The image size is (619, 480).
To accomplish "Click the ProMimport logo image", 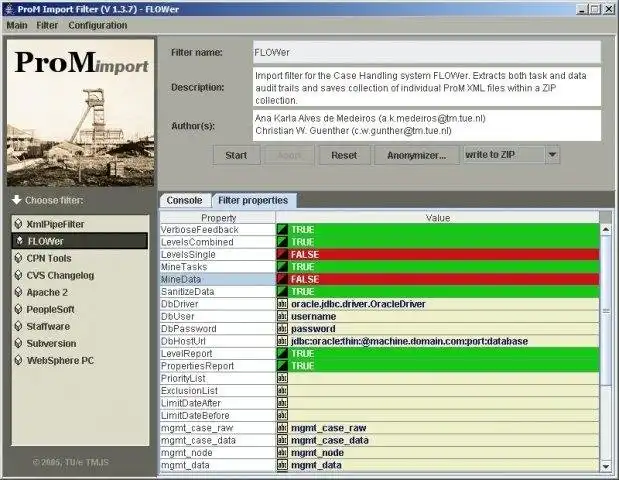I will point(81,112).
